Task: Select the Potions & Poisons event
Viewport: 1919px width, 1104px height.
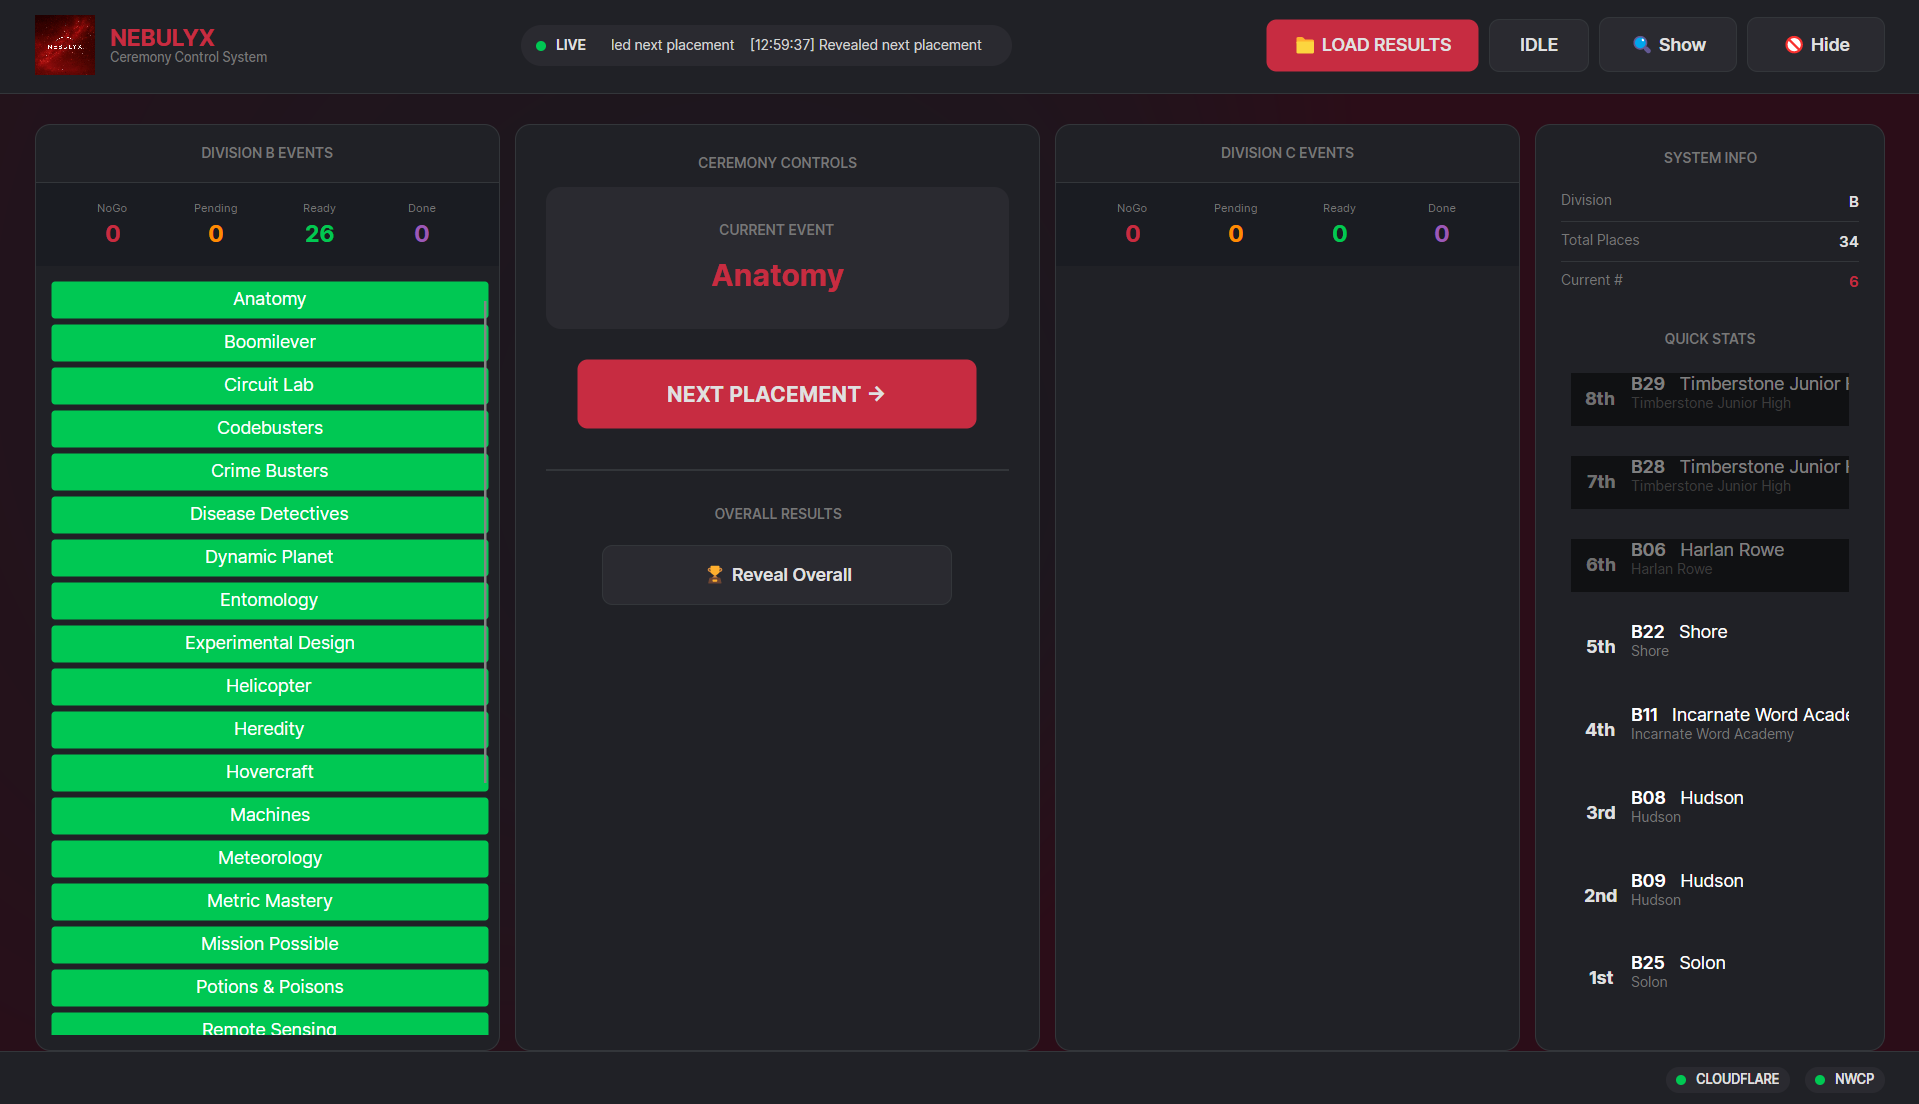Action: pyautogui.click(x=270, y=987)
